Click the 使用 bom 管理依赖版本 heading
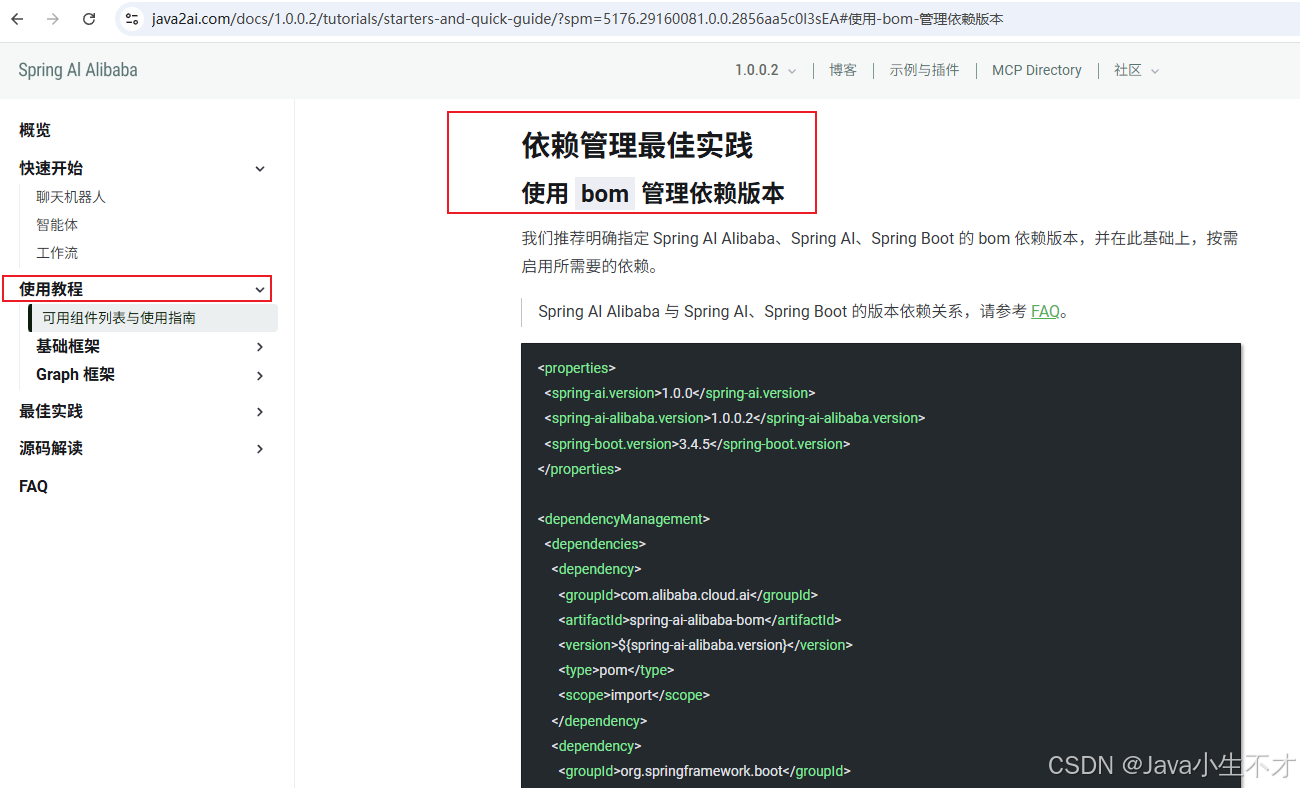Screen dimensions: 1300x788 click(x=653, y=193)
